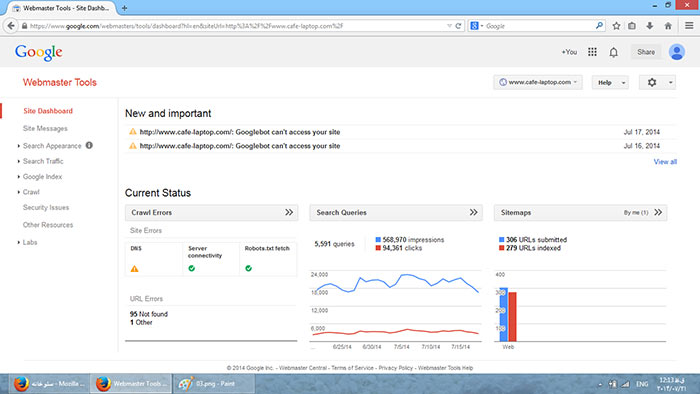
Task: Open the Crawl Errors double-arrow icon
Action: coord(289,212)
